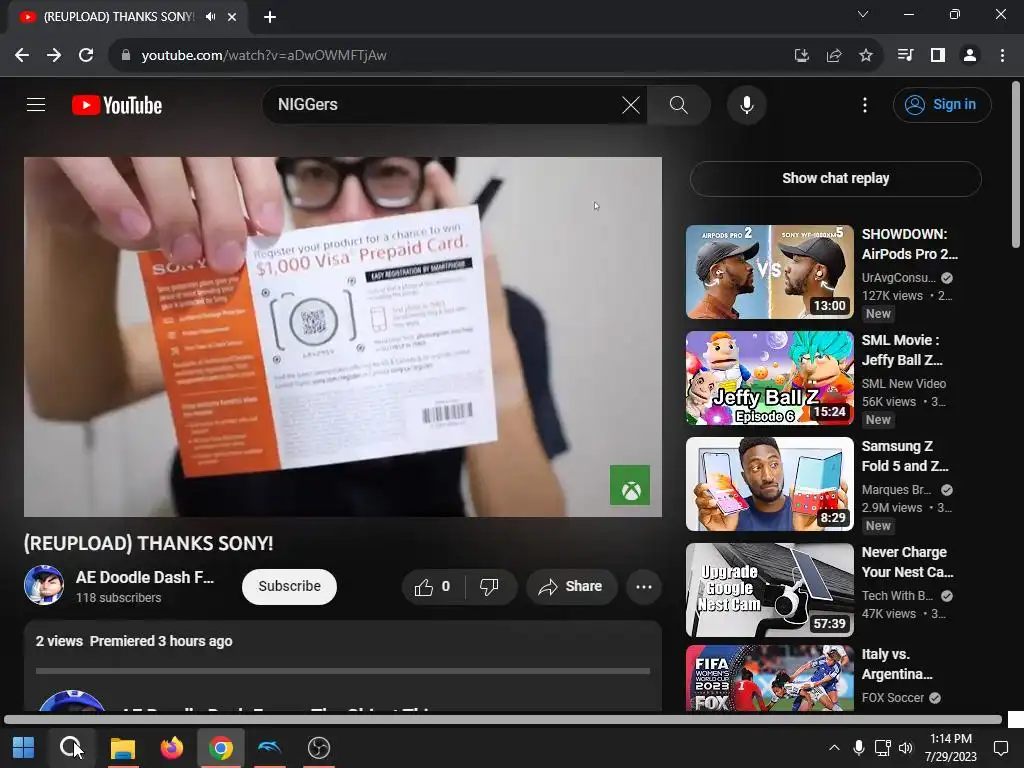
Task: Open media controls icon in toolbar
Action: tap(905, 56)
